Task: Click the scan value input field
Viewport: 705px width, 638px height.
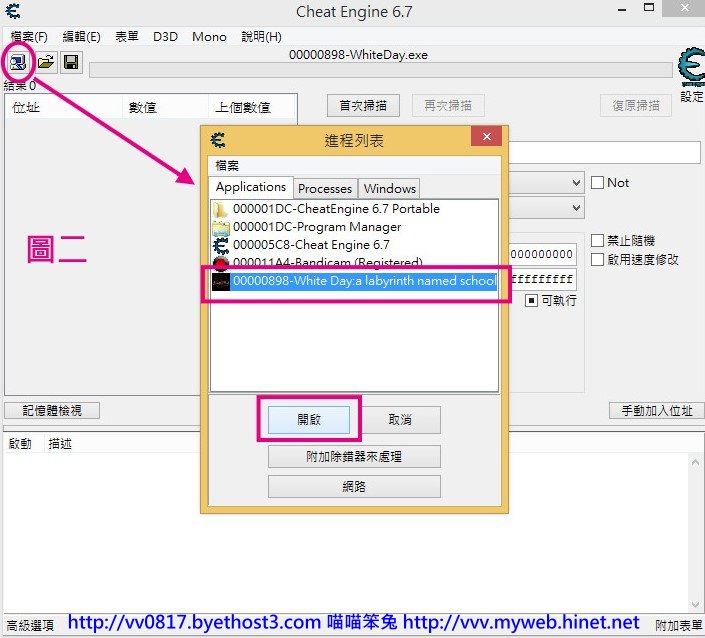Action: click(605, 153)
